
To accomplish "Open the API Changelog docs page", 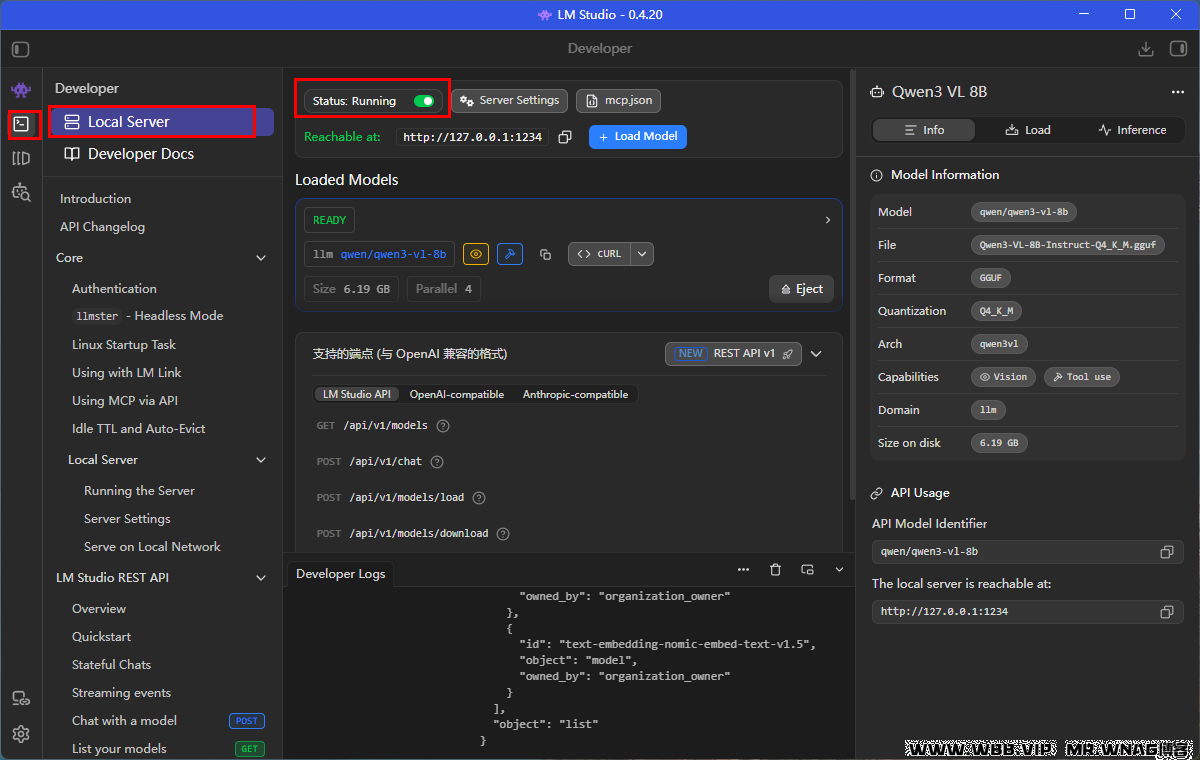I will click(102, 227).
